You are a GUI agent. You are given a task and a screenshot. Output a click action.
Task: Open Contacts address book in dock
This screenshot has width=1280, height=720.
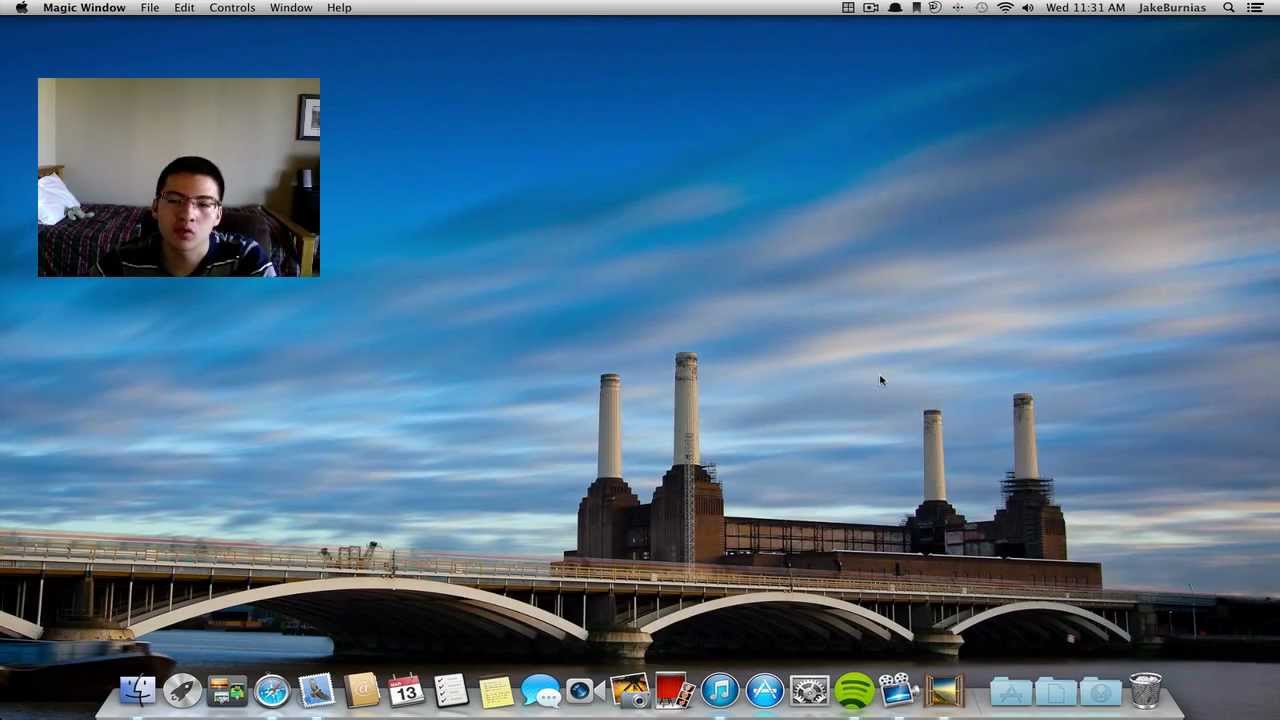click(x=361, y=690)
